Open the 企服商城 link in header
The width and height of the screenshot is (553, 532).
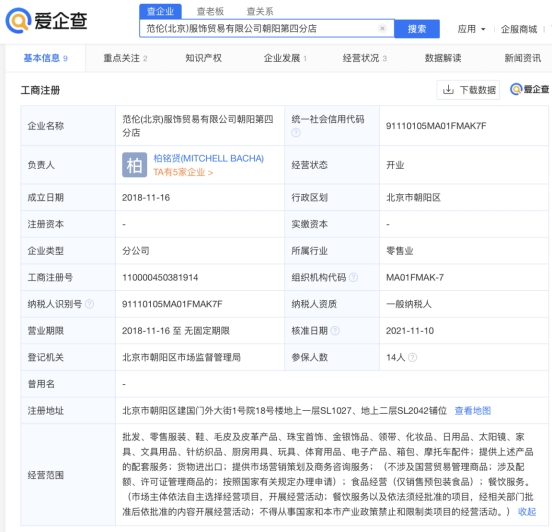[519, 29]
